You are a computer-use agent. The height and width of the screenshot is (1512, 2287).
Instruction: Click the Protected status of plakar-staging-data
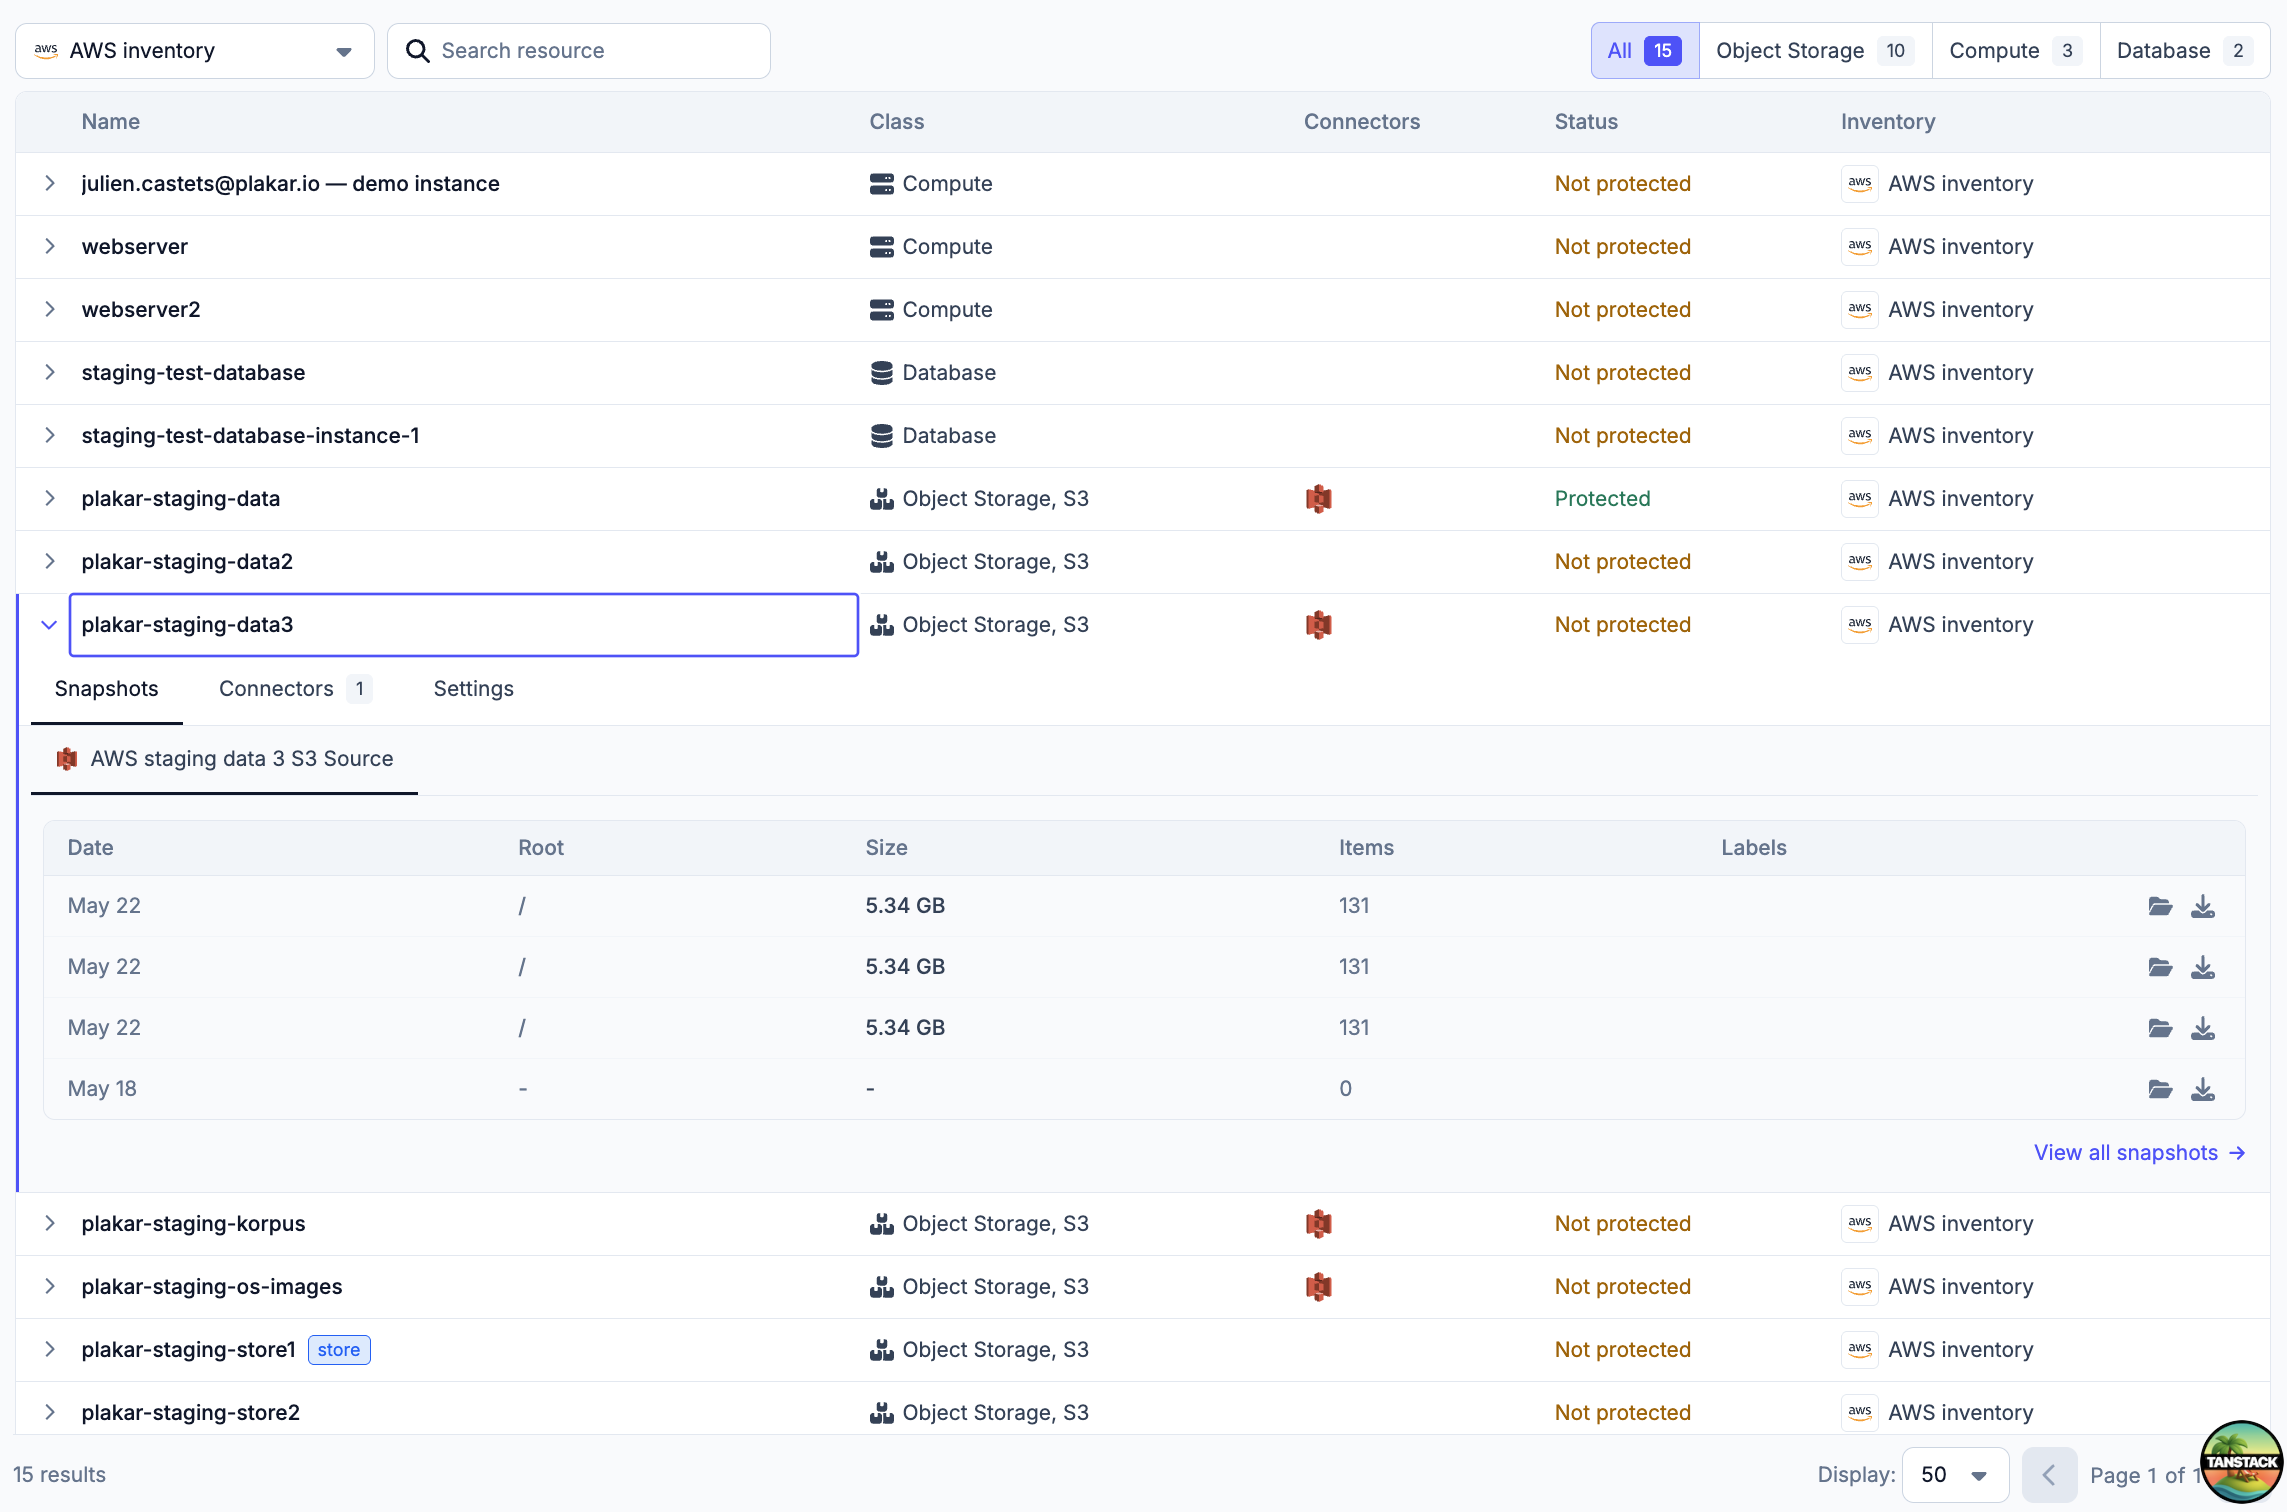1603,499
